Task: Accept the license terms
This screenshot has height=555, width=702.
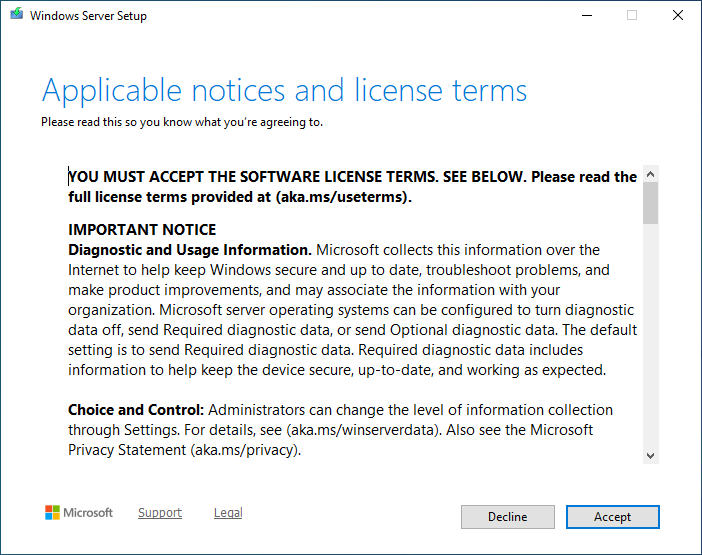Action: coord(612,517)
